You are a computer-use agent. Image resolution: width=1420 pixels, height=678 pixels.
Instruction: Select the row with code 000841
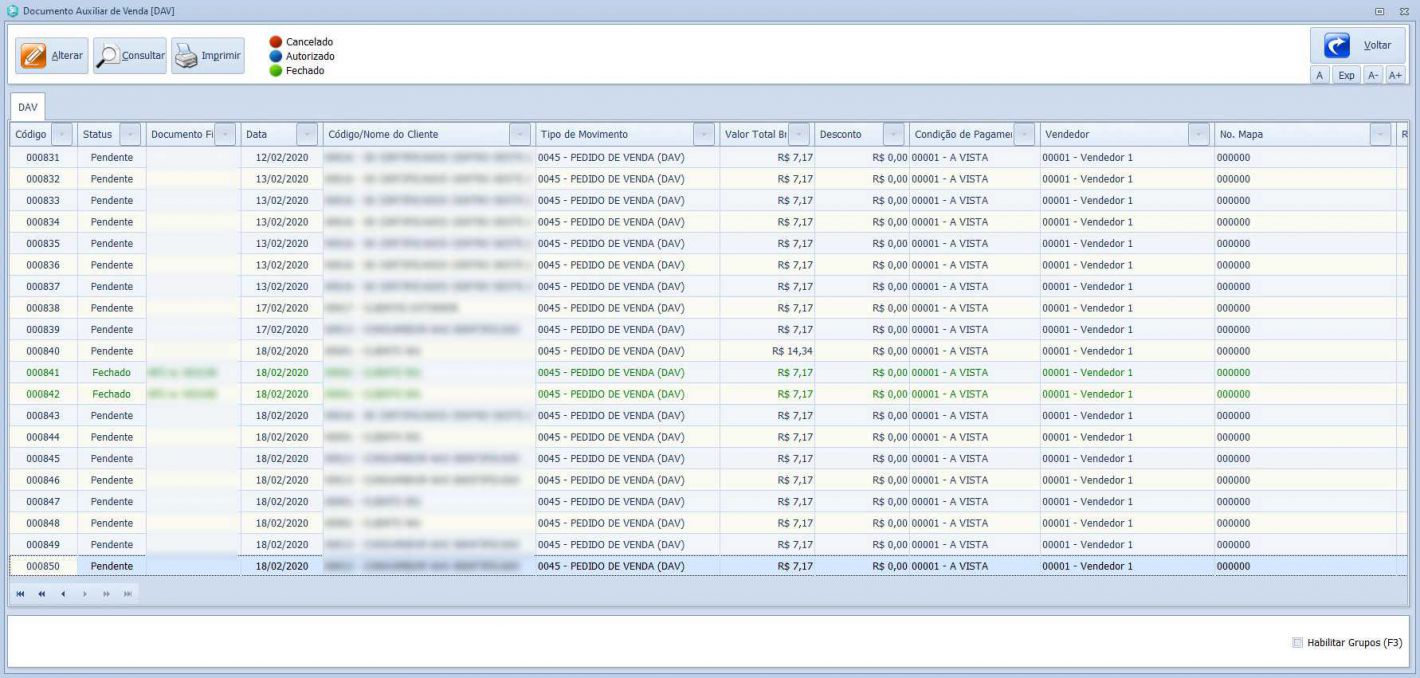tap(42, 372)
